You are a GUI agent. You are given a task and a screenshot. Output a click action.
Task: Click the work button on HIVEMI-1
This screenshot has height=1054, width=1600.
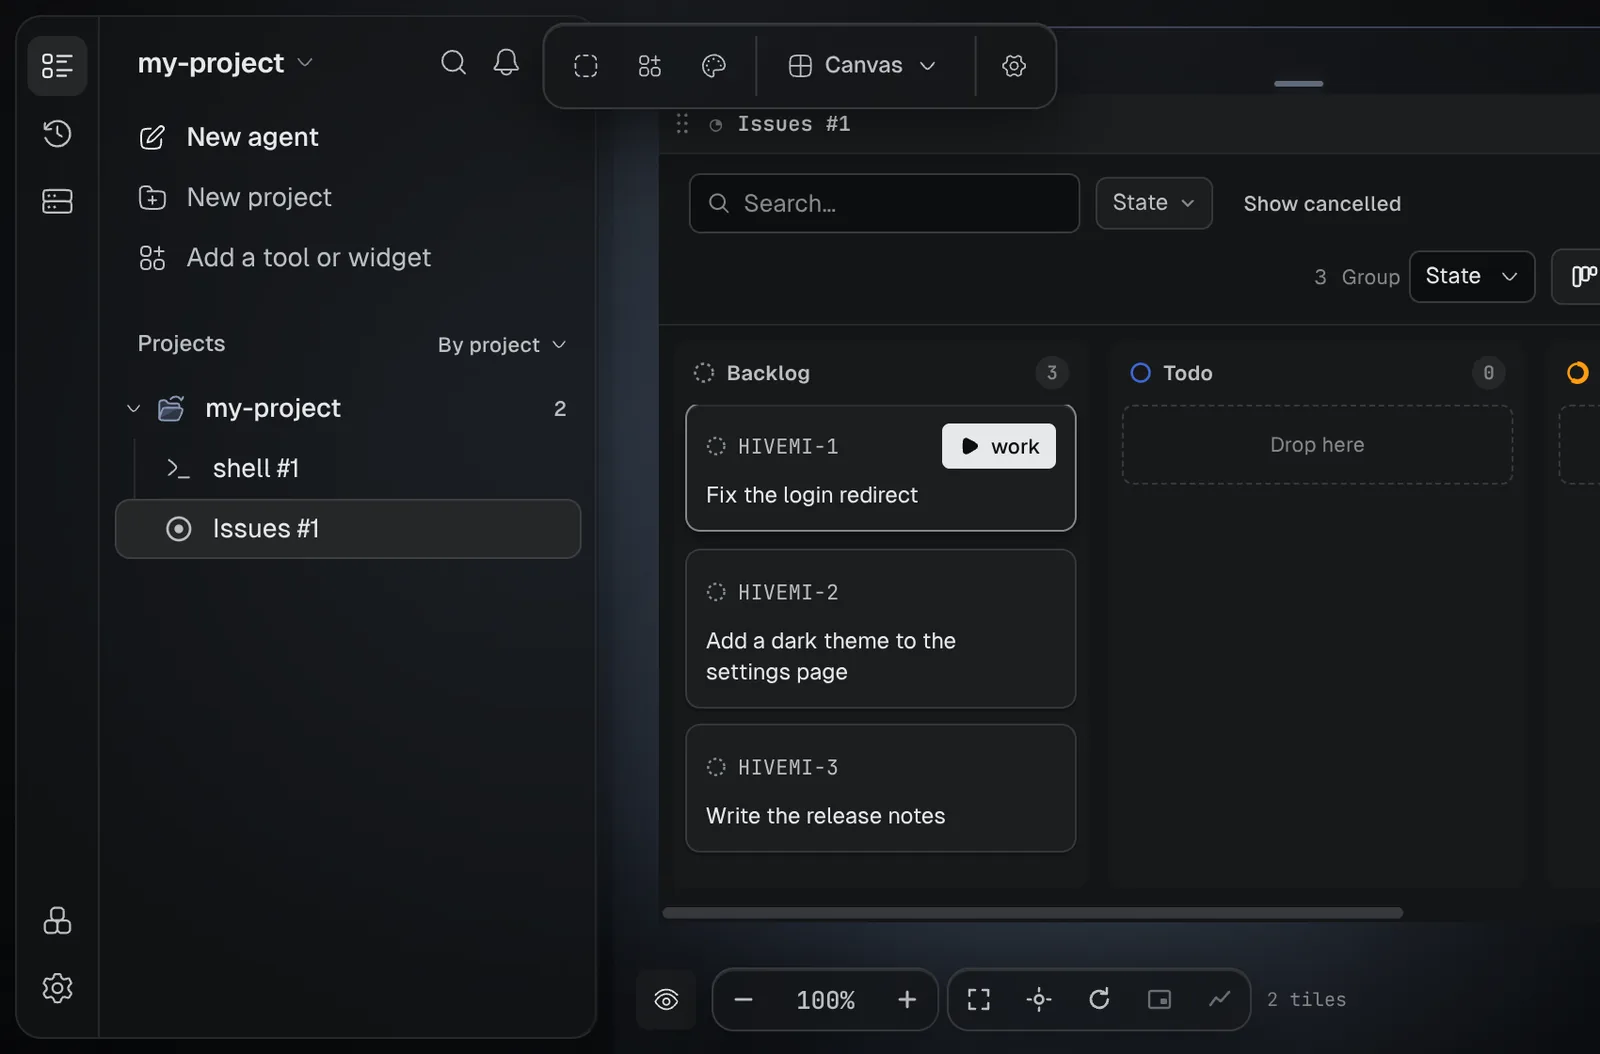[x=999, y=447]
